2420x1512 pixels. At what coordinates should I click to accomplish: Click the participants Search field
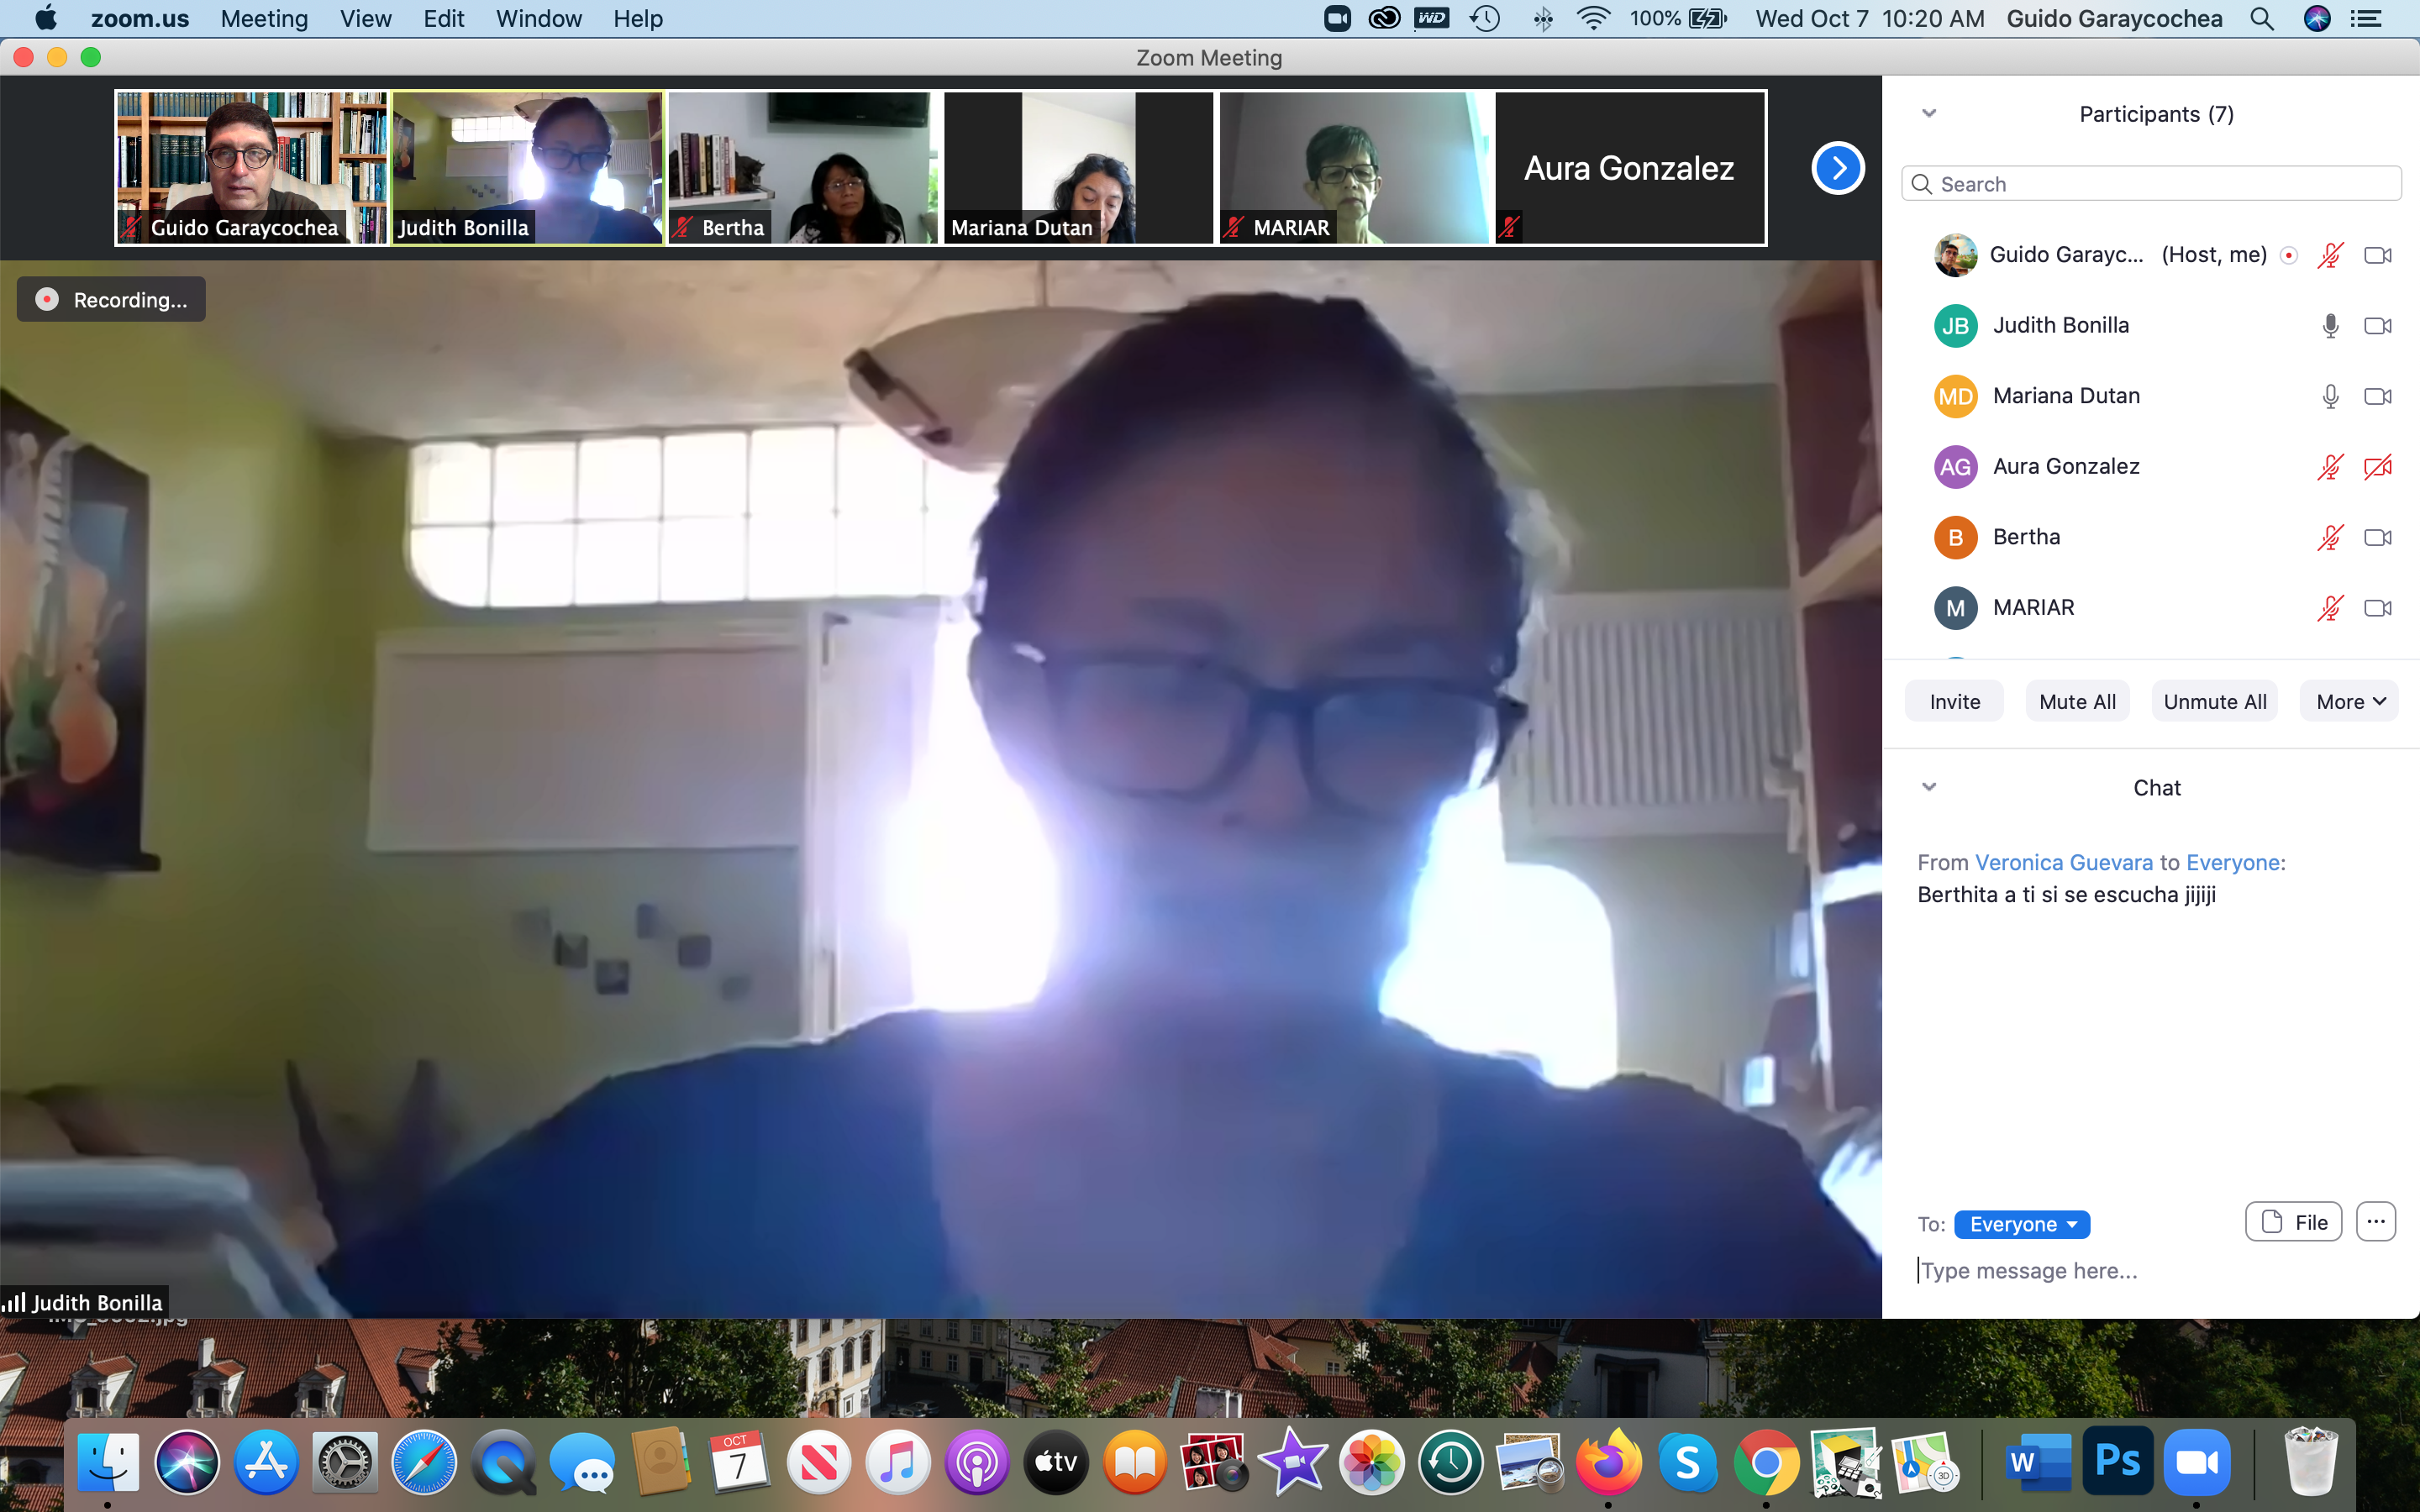pos(2150,184)
